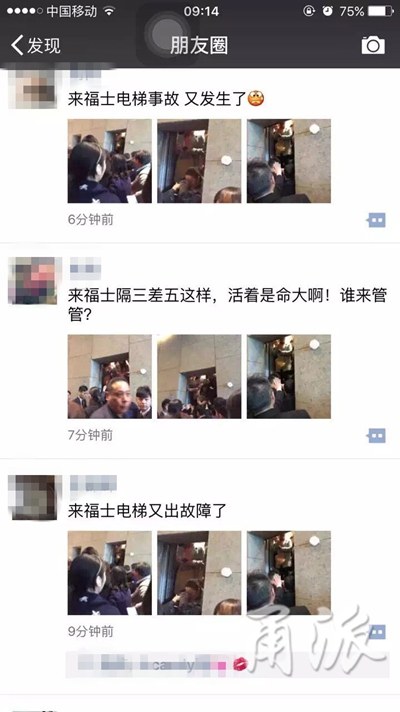
Task: Tap the battery indicator in status bar
Action: point(380,11)
